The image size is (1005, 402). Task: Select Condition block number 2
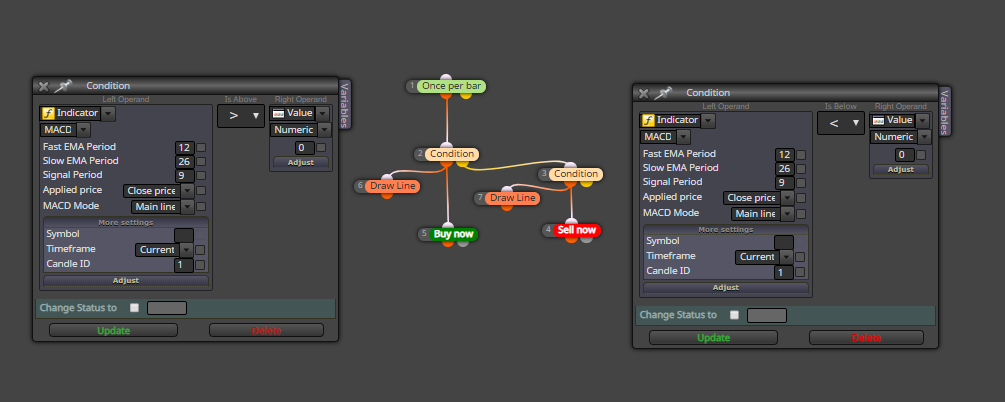pyautogui.click(x=452, y=154)
